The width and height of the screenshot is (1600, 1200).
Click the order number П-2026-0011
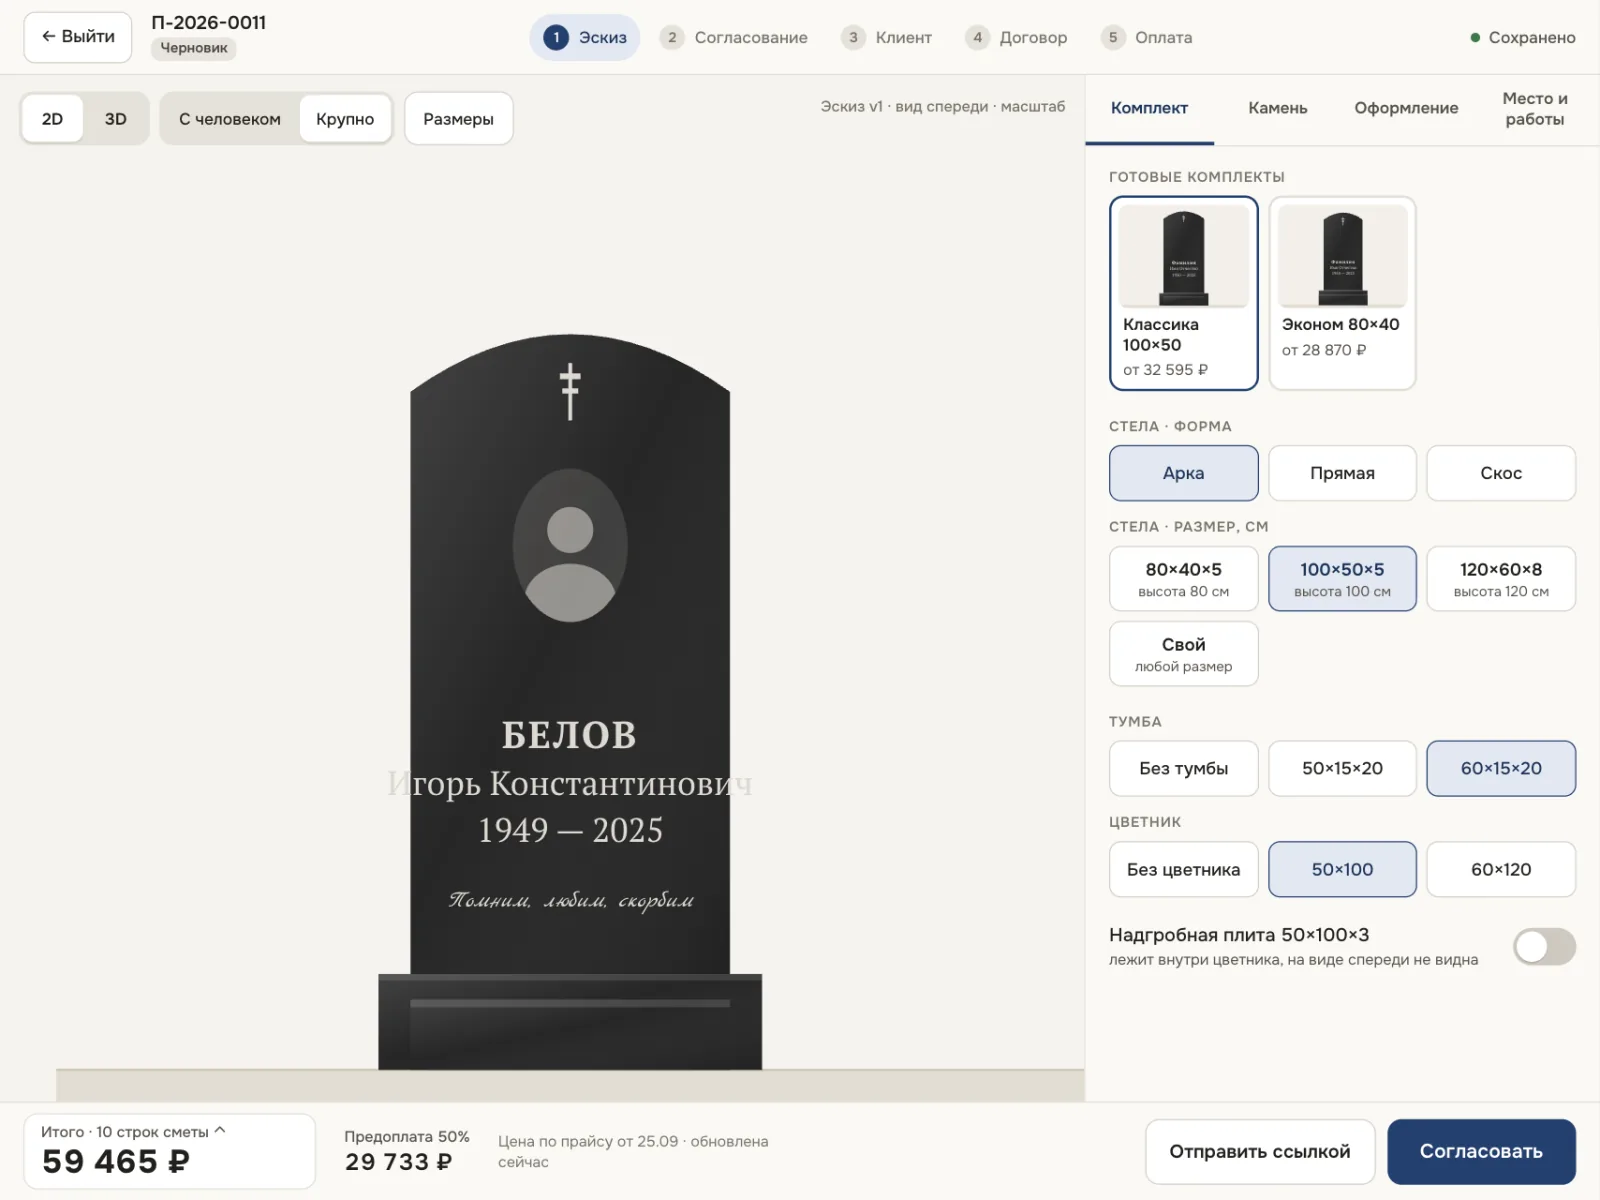click(x=209, y=22)
